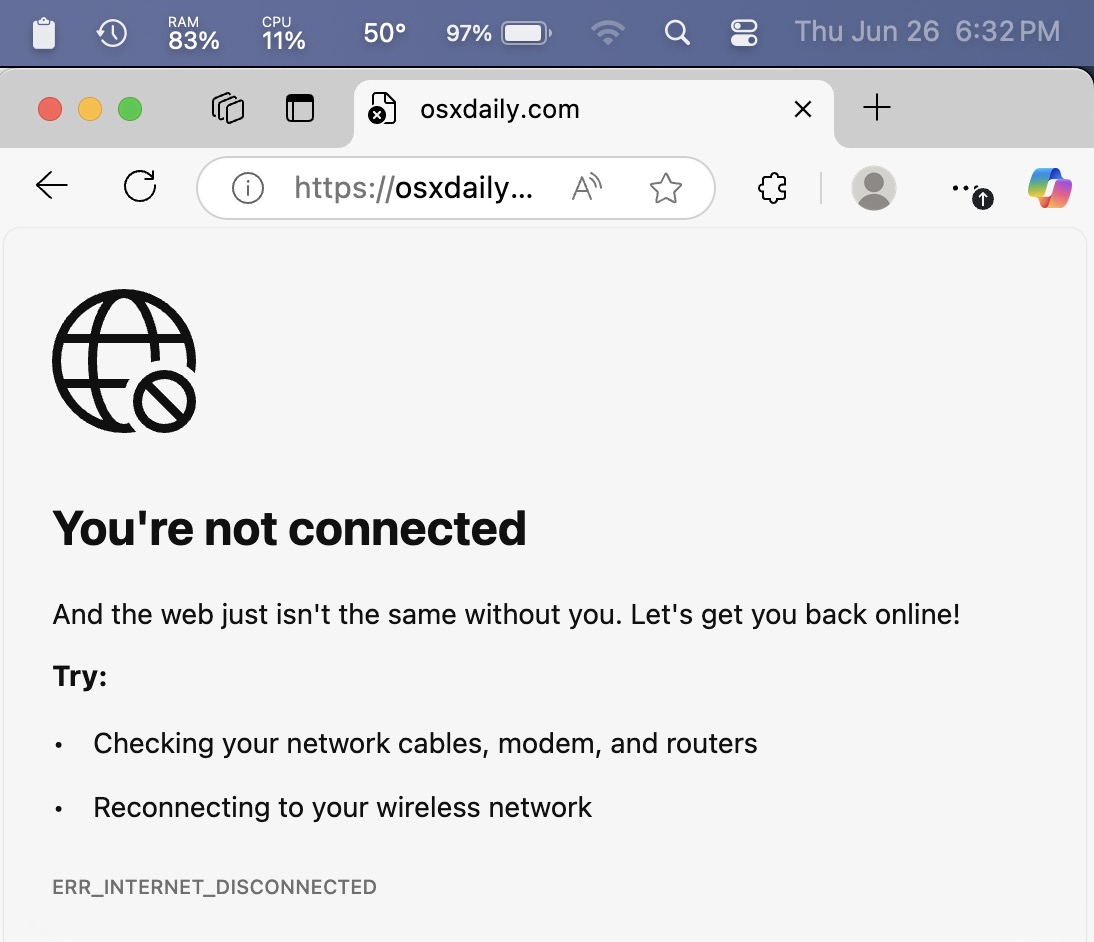Image resolution: width=1094 pixels, height=942 pixels.
Task: View site information icon in address bar
Action: (x=247, y=188)
